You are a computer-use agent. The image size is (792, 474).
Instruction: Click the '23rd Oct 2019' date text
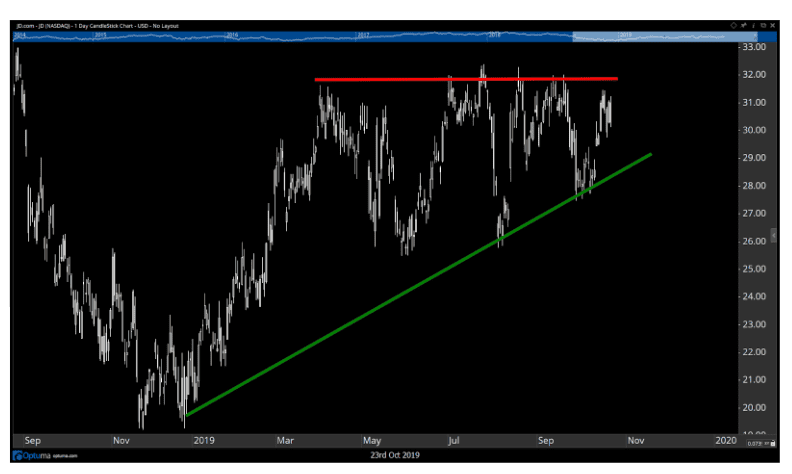(395, 455)
